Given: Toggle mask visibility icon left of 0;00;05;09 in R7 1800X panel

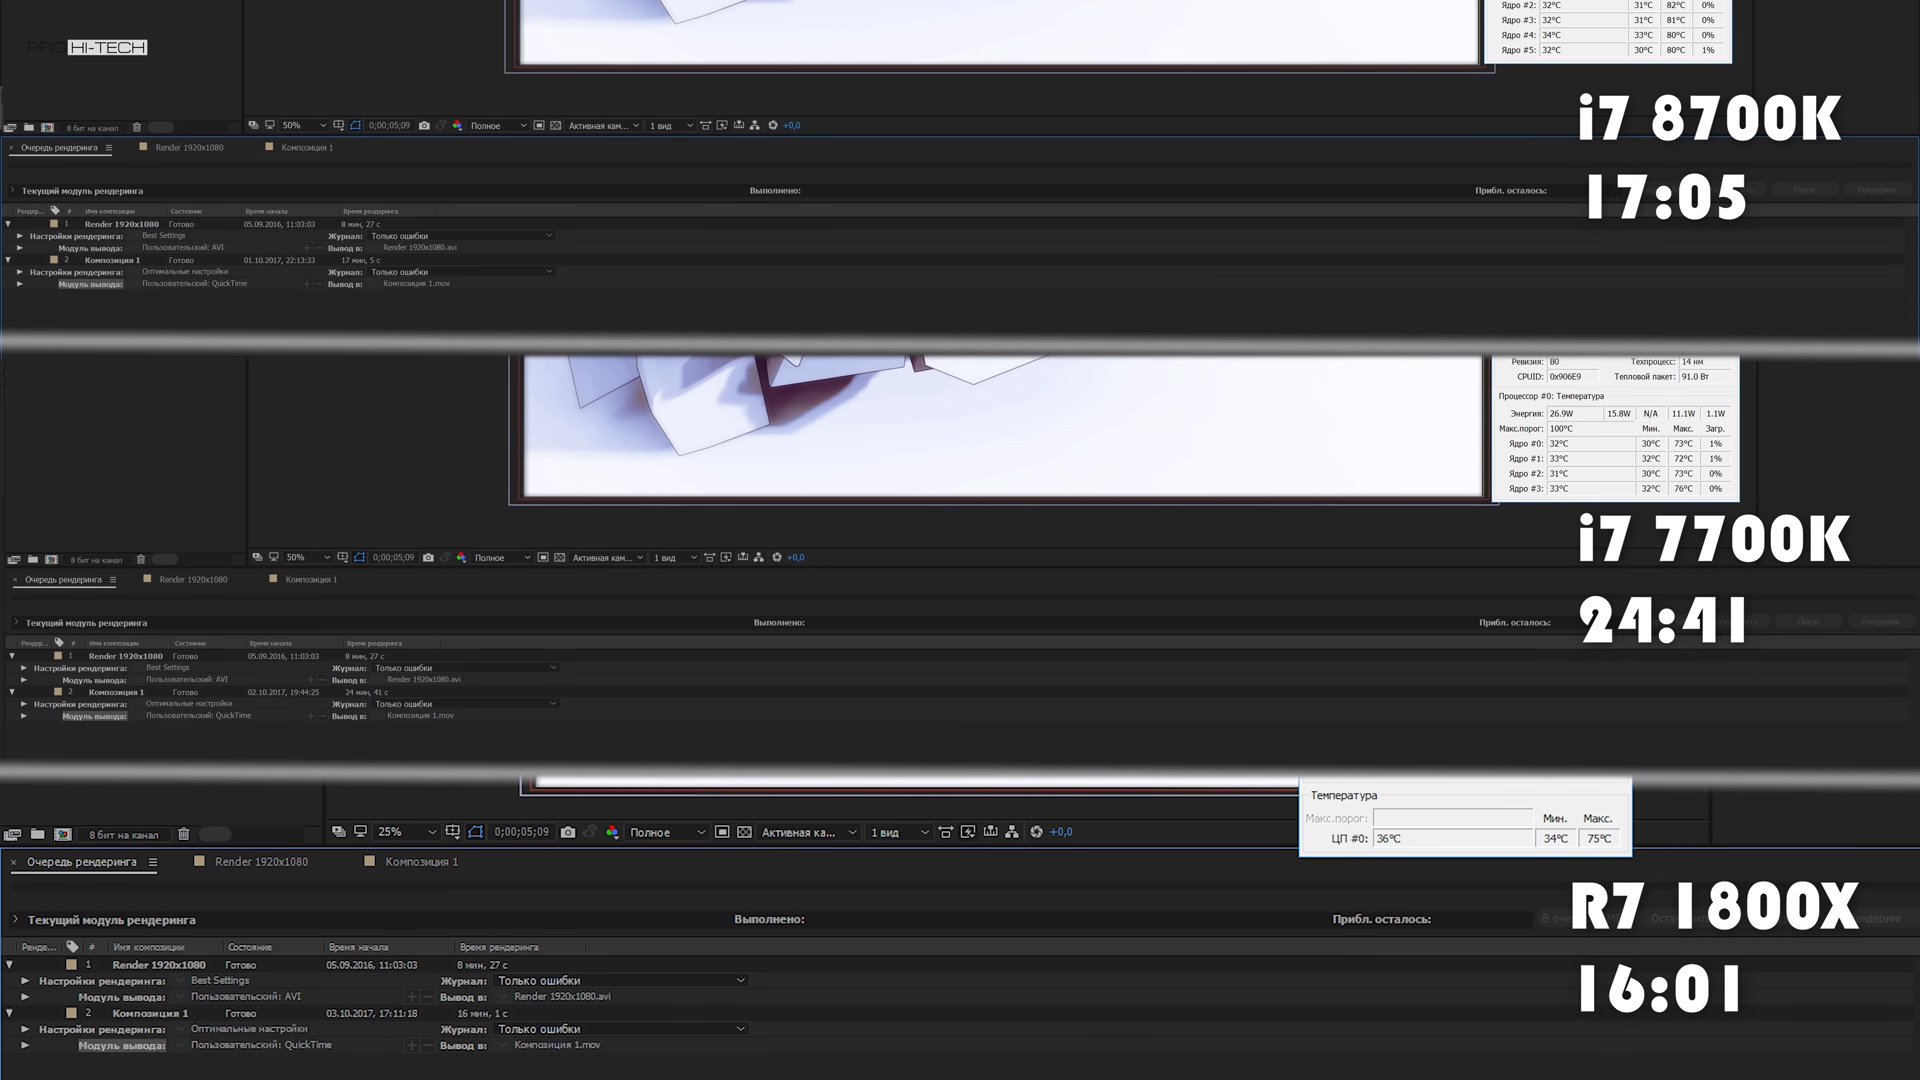Looking at the screenshot, I should pos(476,832).
